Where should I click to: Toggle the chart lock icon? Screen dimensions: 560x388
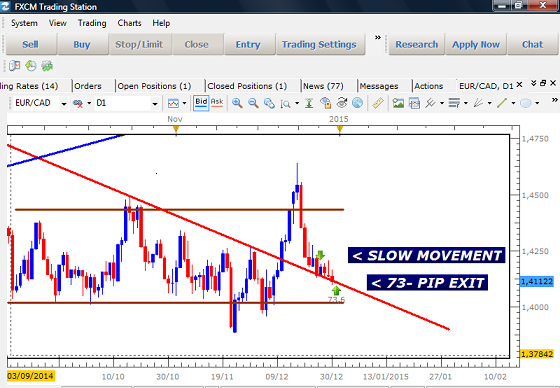coord(325,103)
